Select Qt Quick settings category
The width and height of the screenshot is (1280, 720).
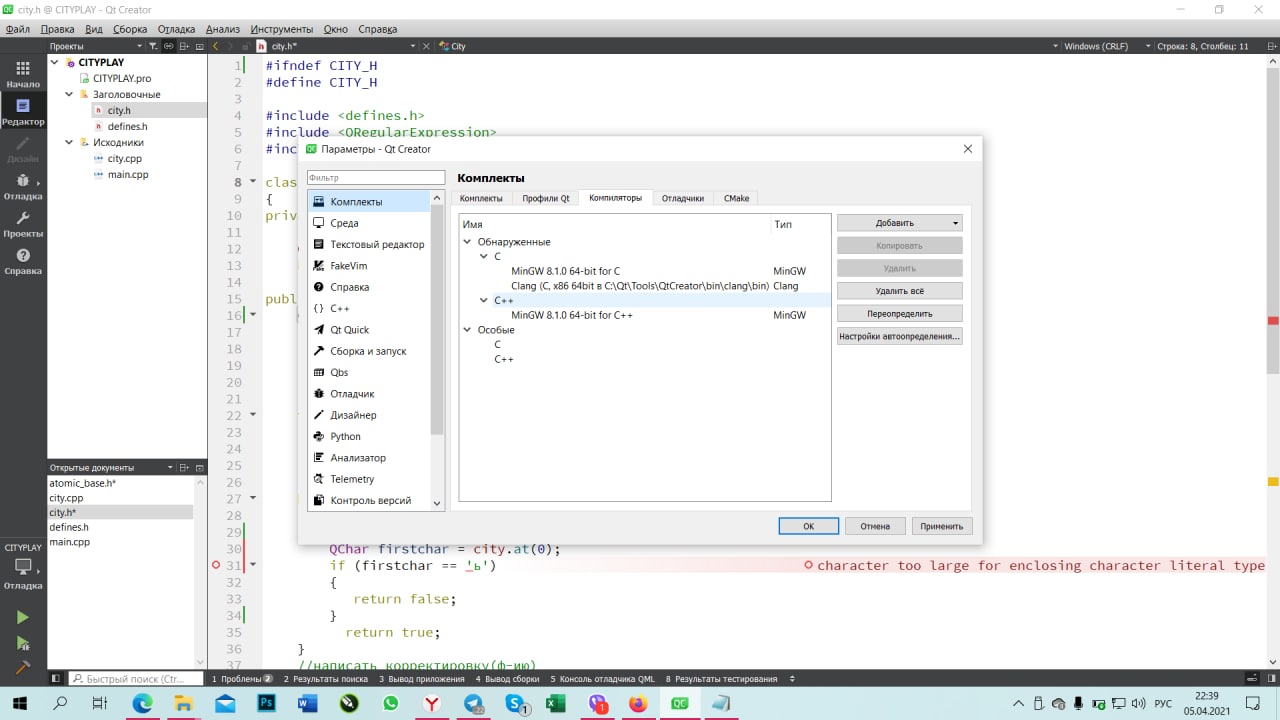(370, 330)
